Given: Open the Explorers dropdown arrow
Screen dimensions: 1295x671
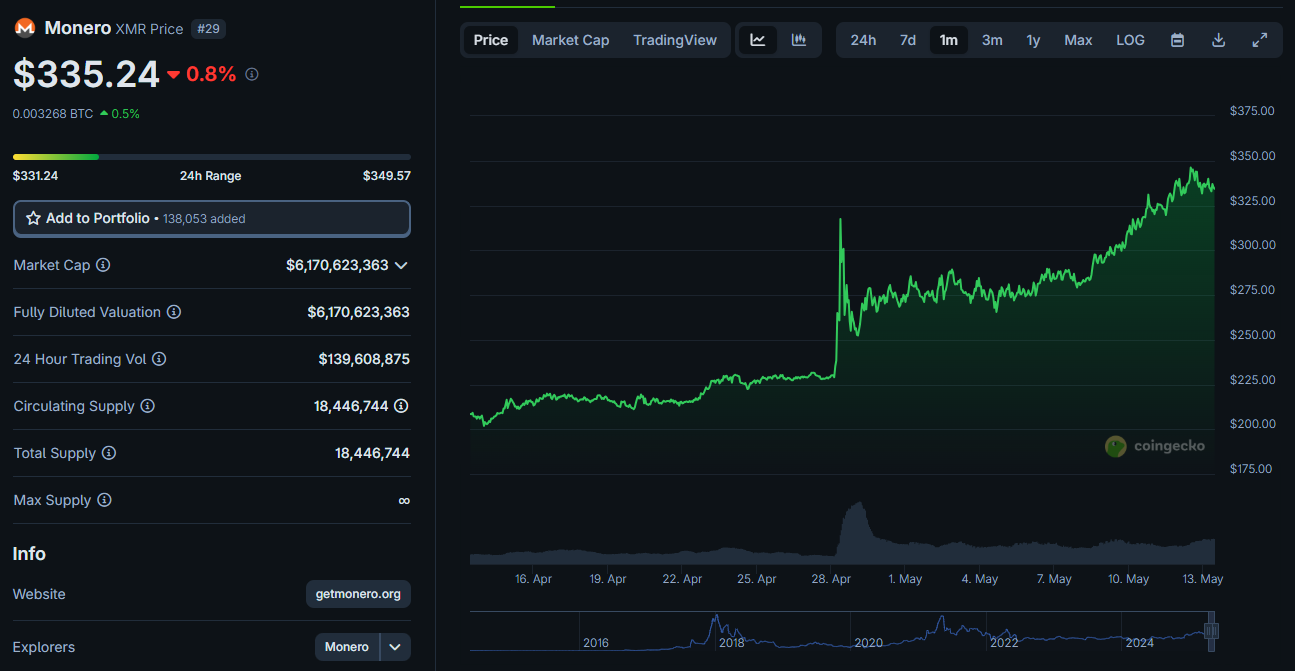Looking at the screenshot, I should tap(396, 647).
